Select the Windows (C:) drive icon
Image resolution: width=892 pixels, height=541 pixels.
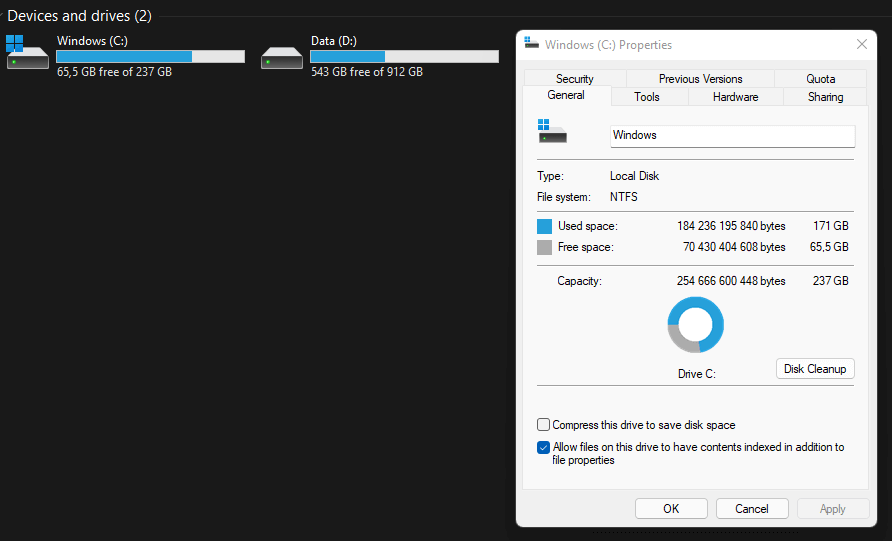click(27, 52)
